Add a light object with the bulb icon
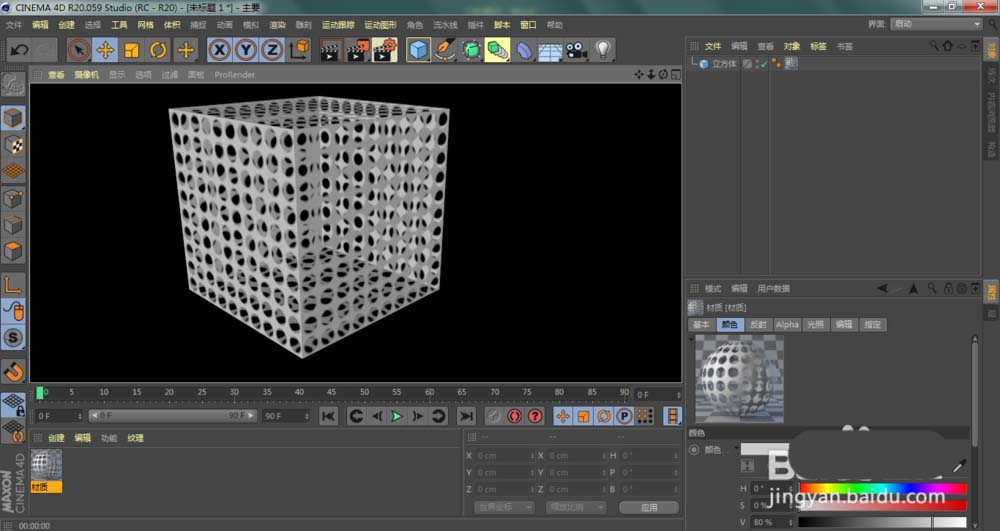The width and height of the screenshot is (1000, 531). coord(603,49)
